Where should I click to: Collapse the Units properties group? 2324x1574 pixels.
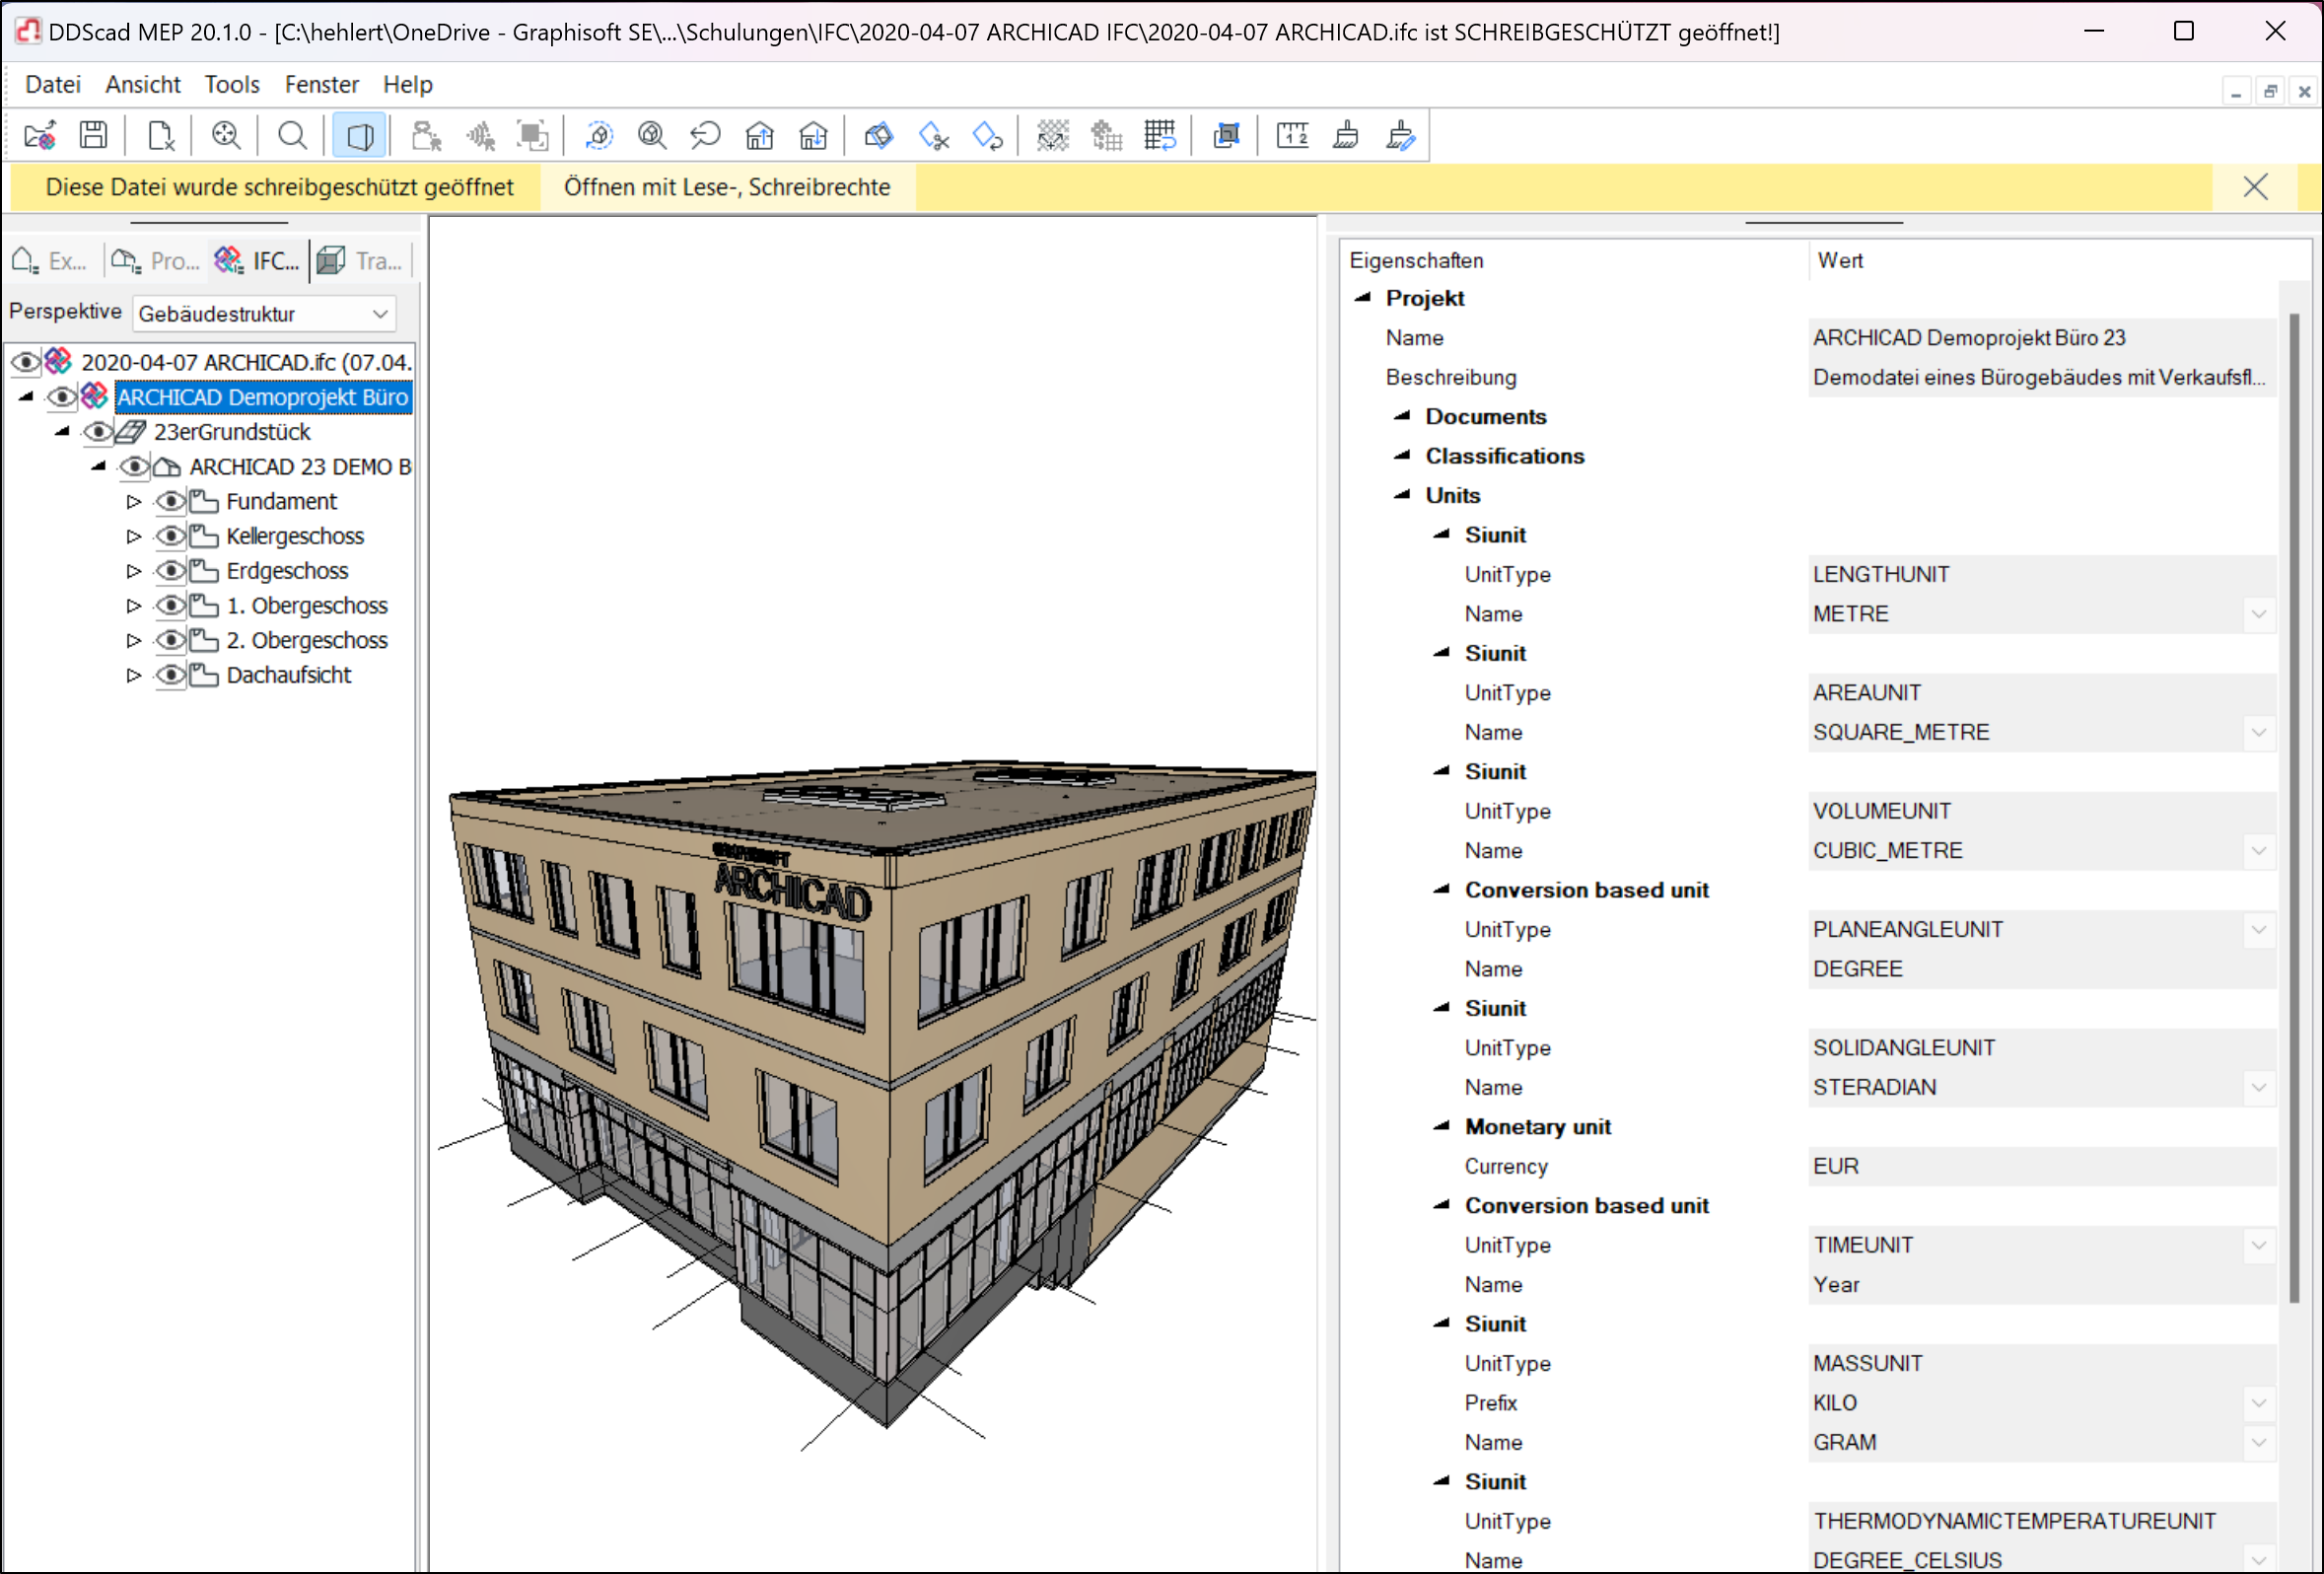[x=1402, y=495]
